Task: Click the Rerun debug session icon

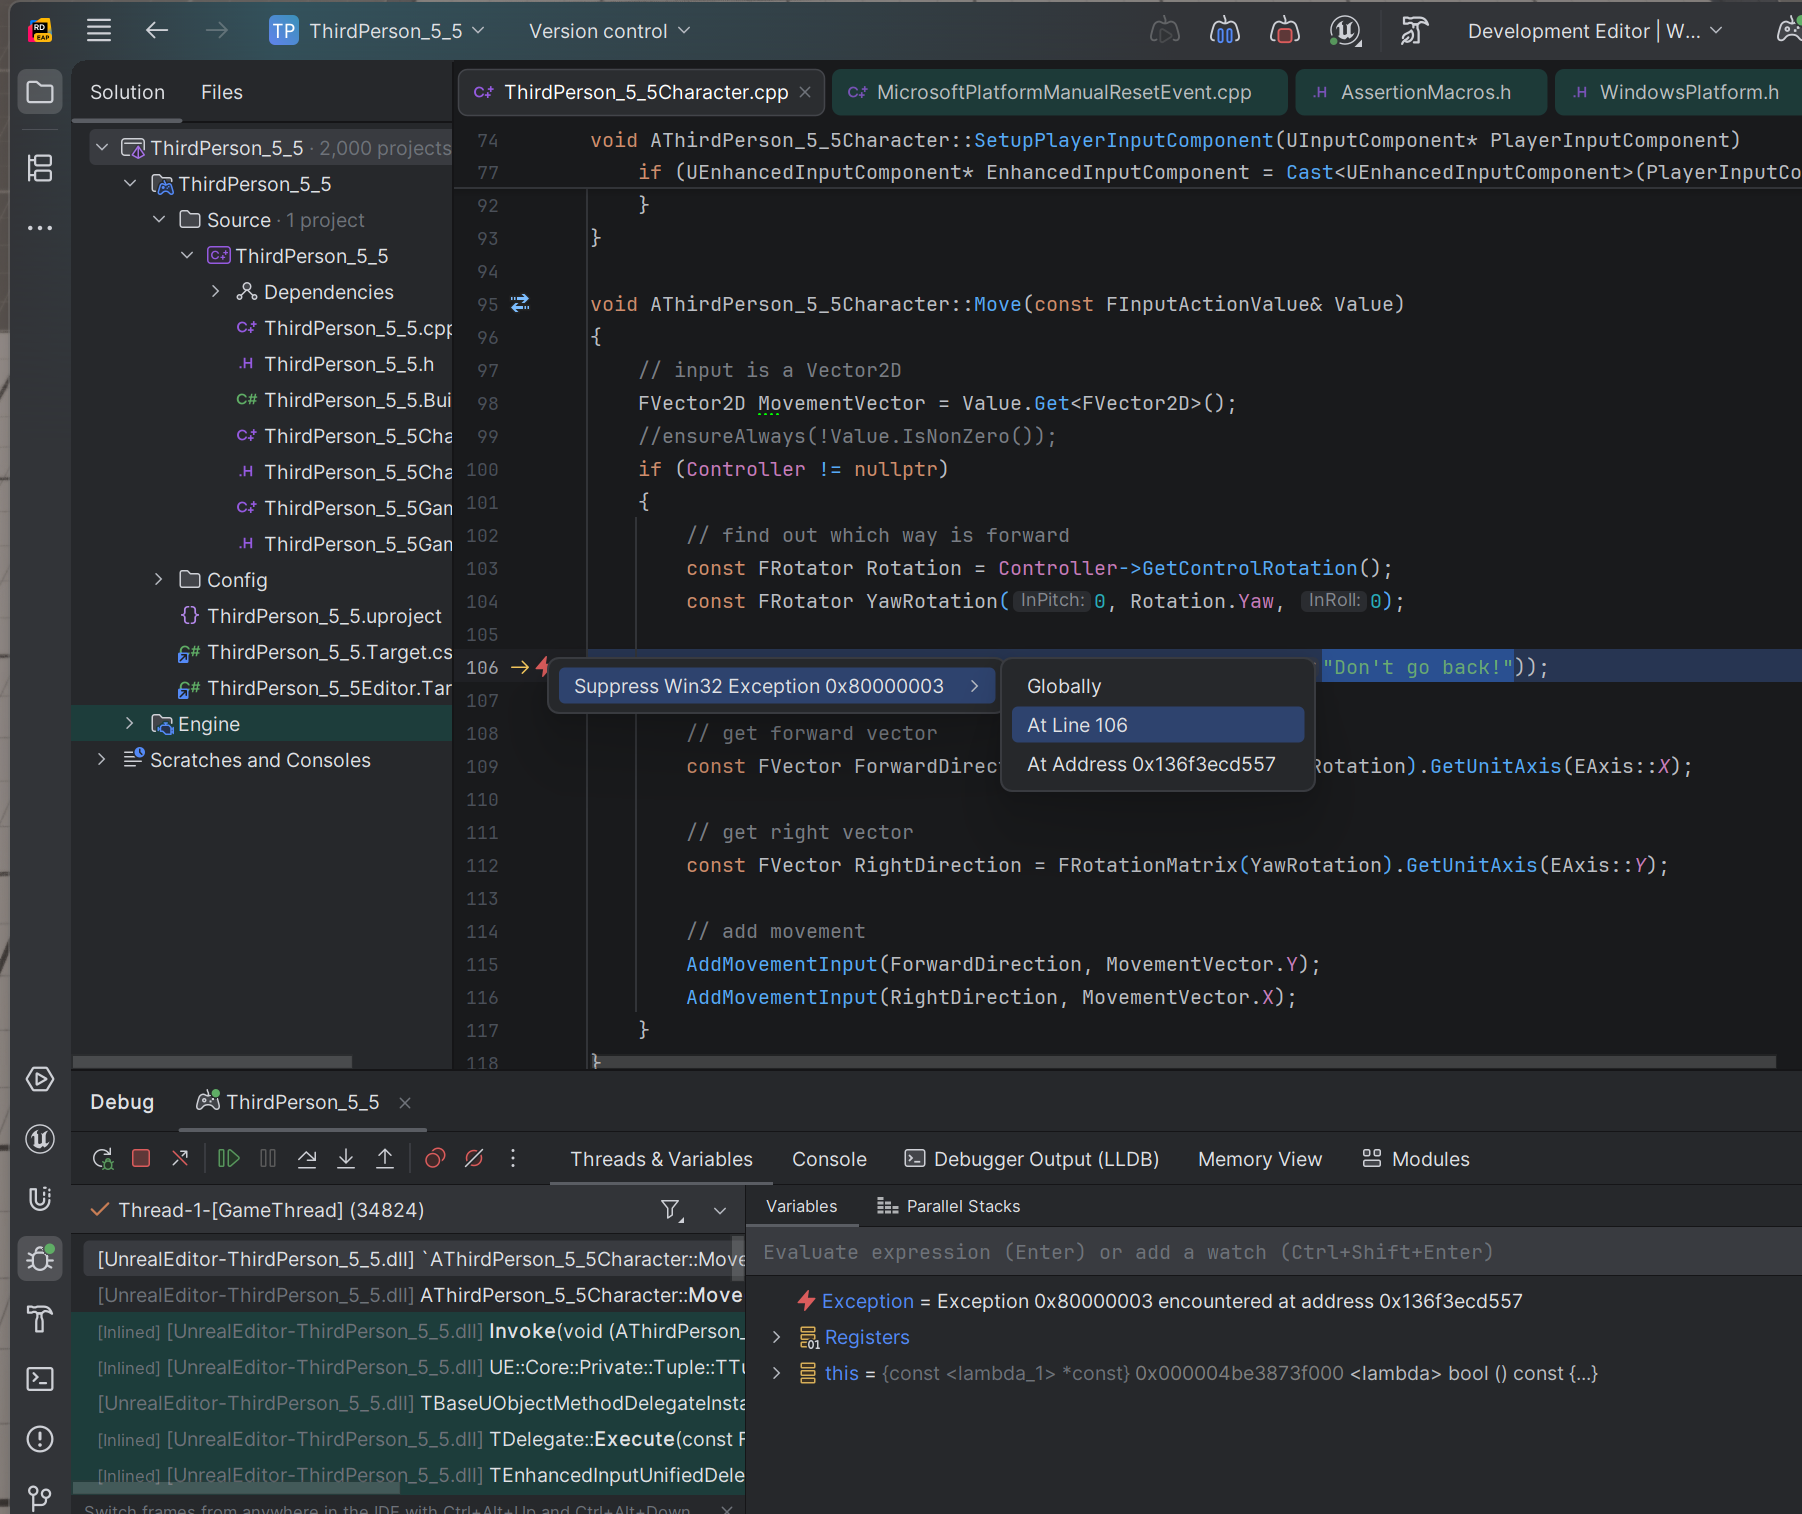Action: click(x=103, y=1158)
